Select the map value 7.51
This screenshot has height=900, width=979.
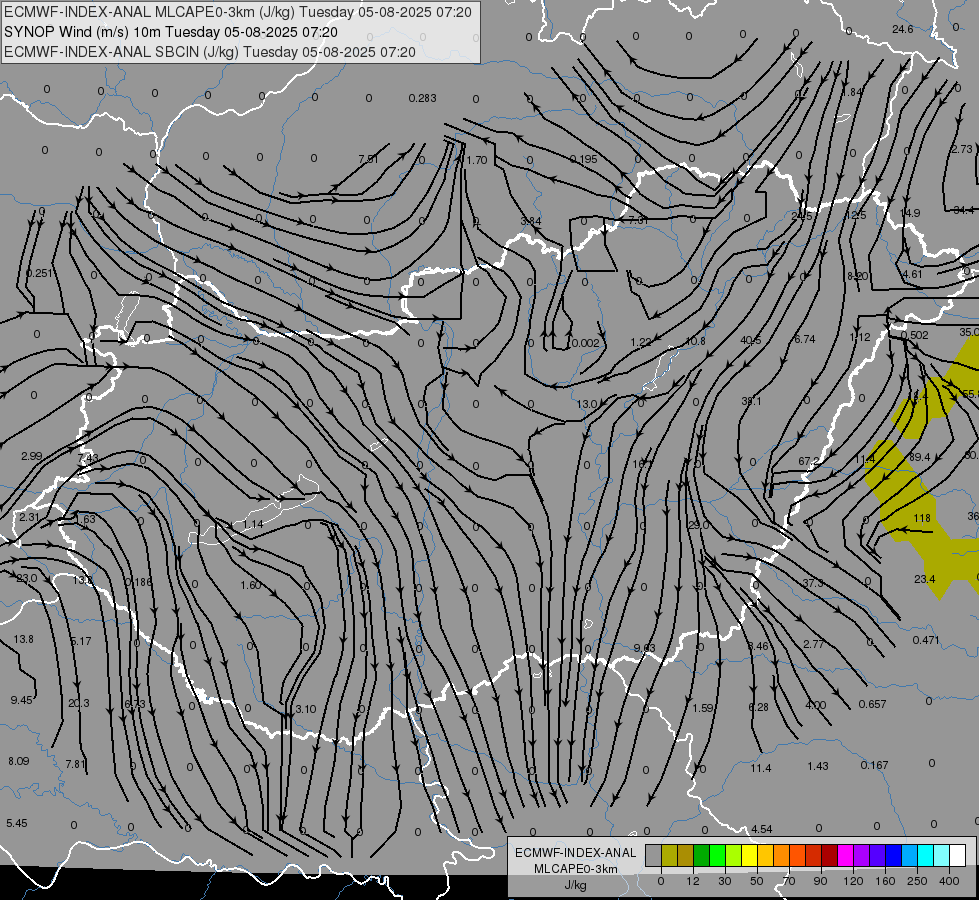(x=368, y=159)
